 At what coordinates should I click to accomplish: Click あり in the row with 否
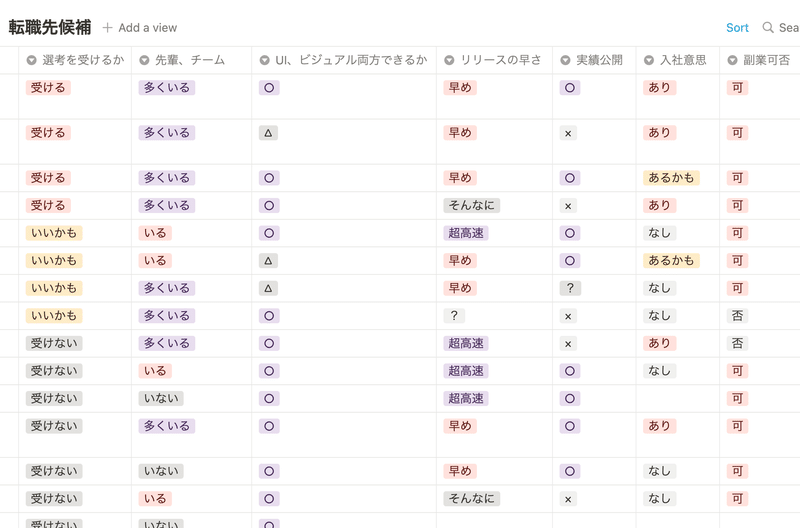click(659, 343)
